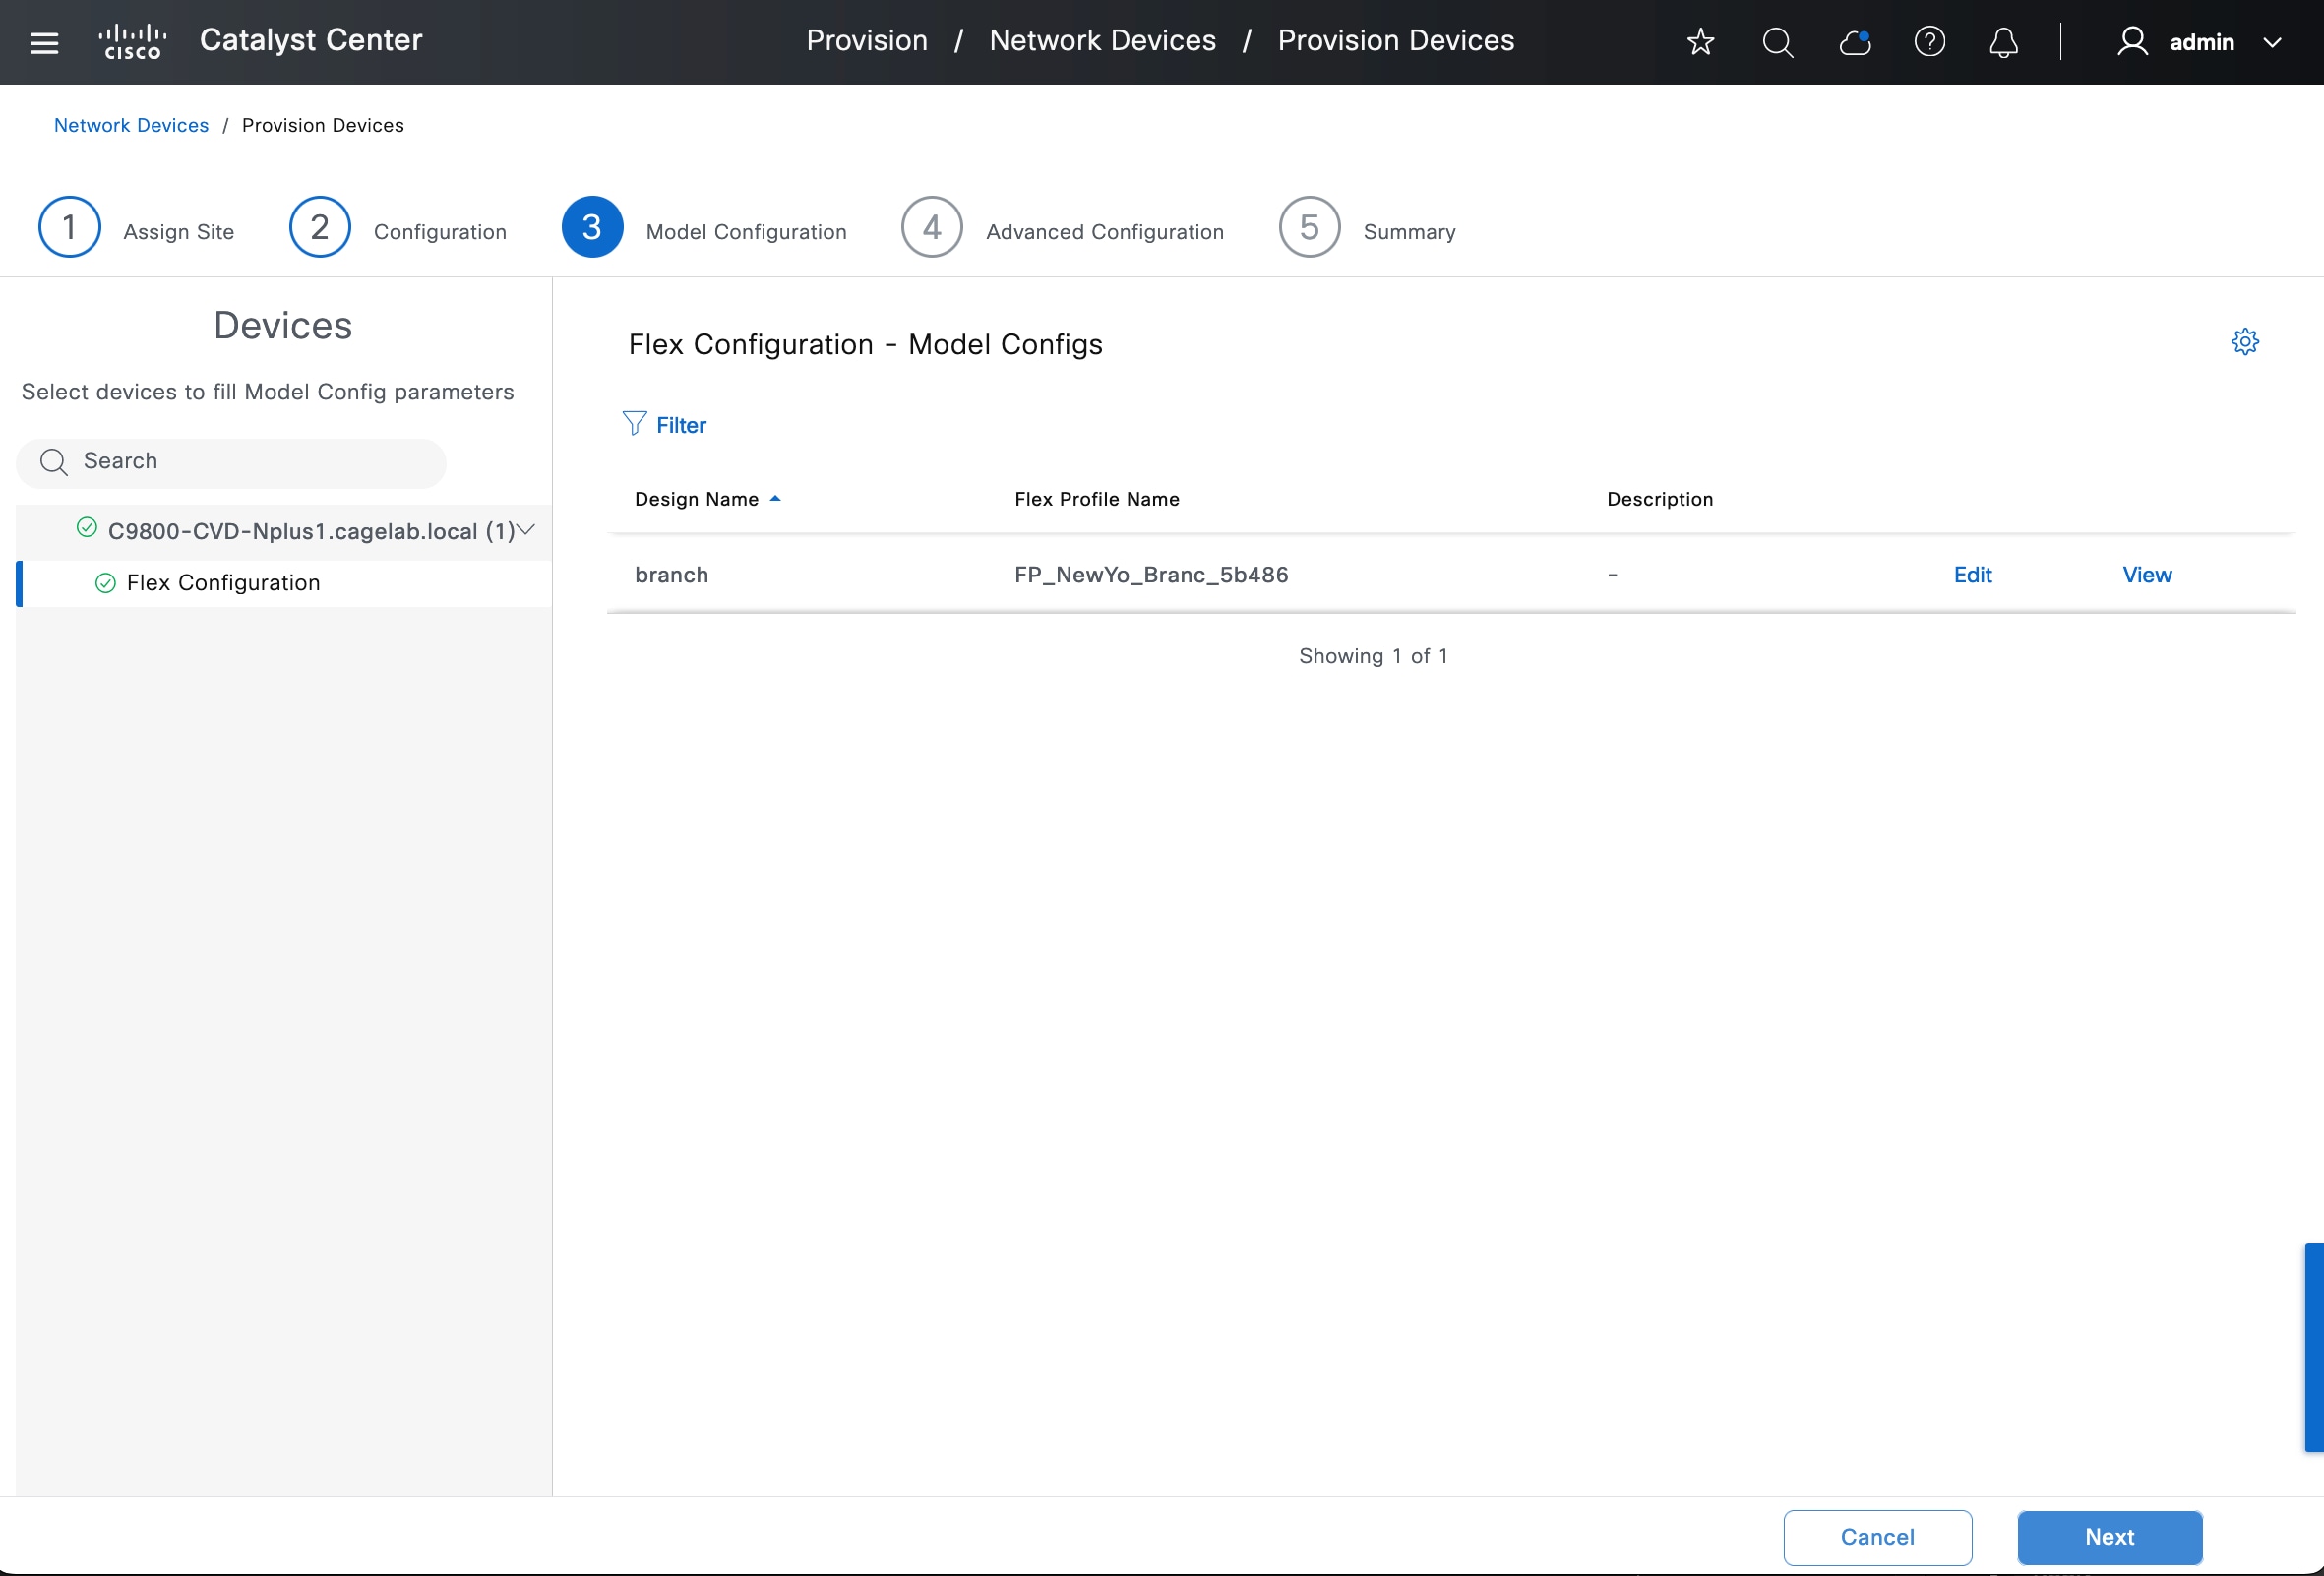Click the favorites star icon
Image resolution: width=2324 pixels, height=1576 pixels.
click(x=1700, y=42)
